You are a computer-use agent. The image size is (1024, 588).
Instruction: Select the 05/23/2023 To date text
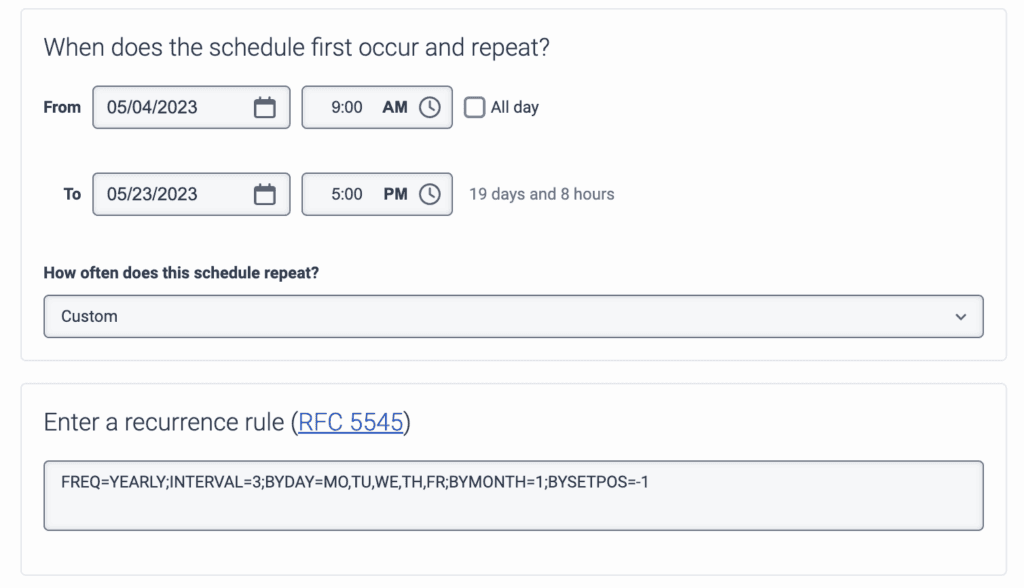click(152, 195)
